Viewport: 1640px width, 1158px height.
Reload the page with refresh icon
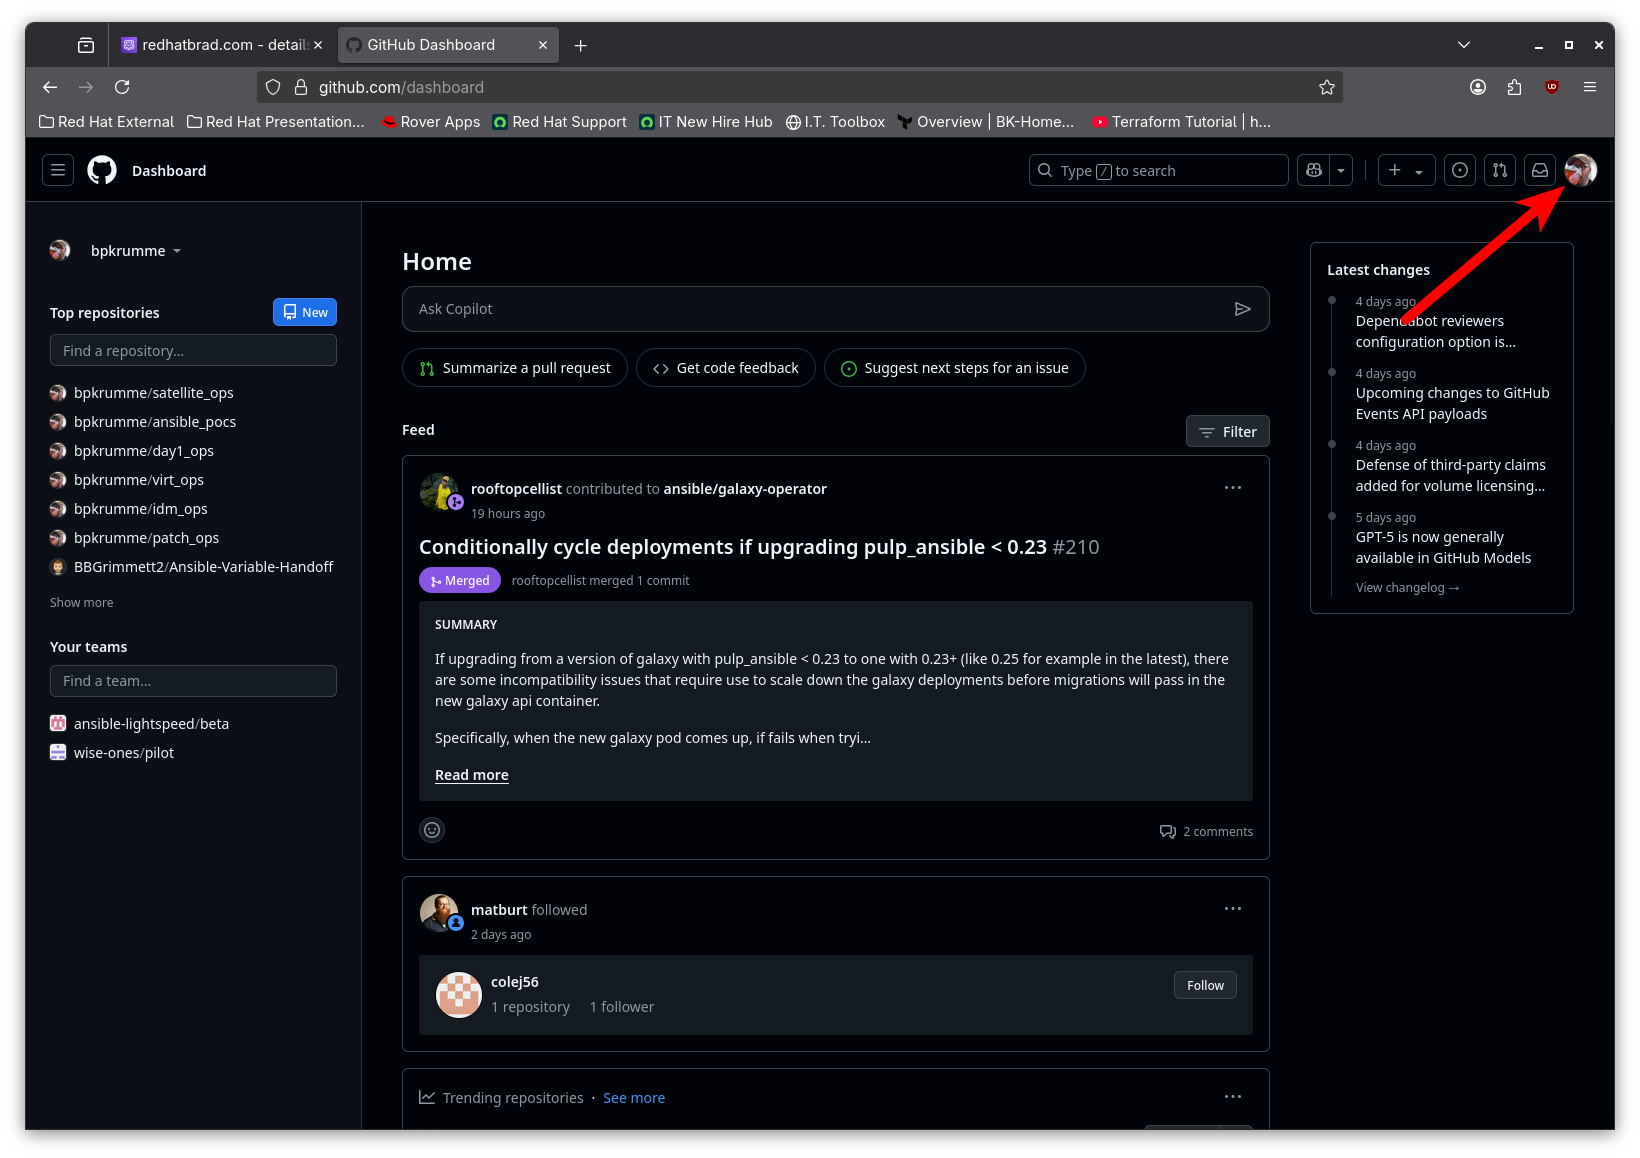[122, 87]
